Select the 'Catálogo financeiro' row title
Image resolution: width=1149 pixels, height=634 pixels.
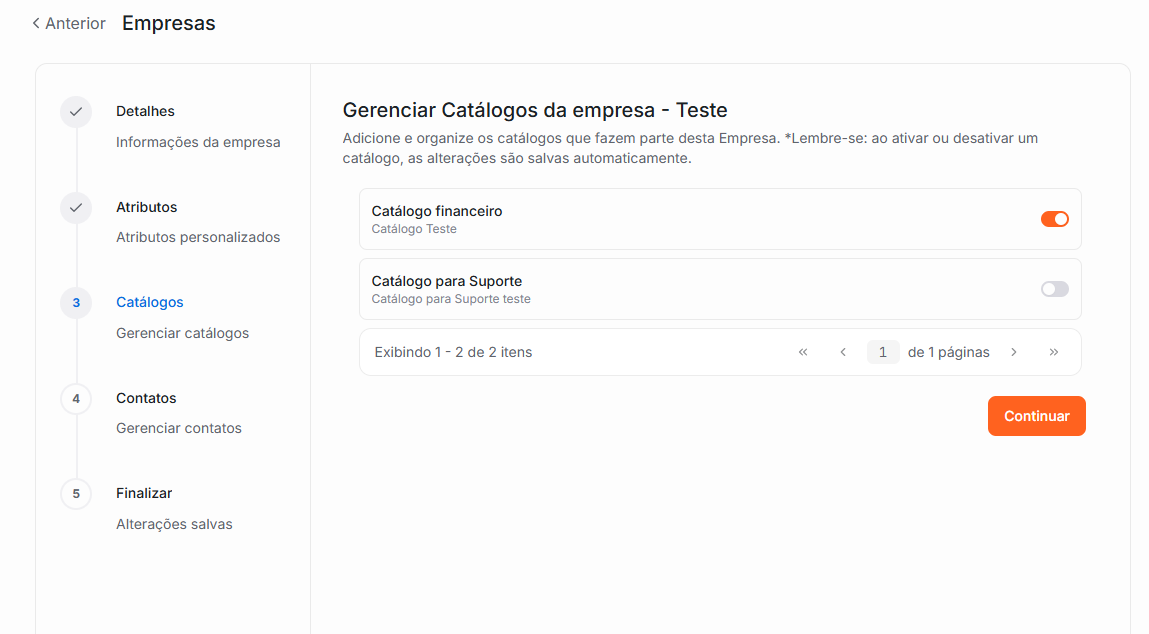coord(437,211)
